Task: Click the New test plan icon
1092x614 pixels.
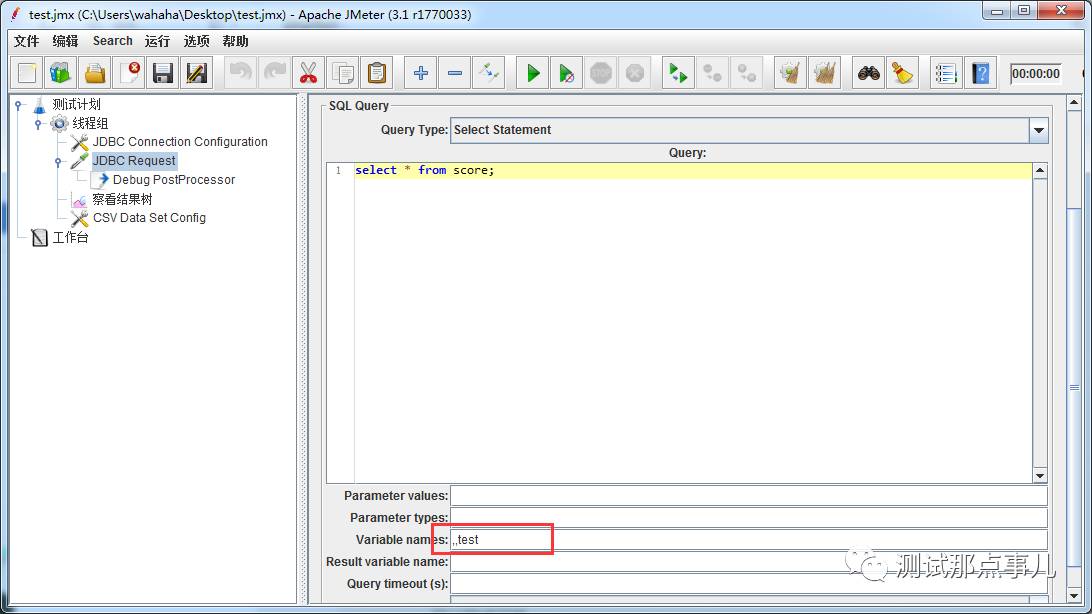Action: (27, 73)
